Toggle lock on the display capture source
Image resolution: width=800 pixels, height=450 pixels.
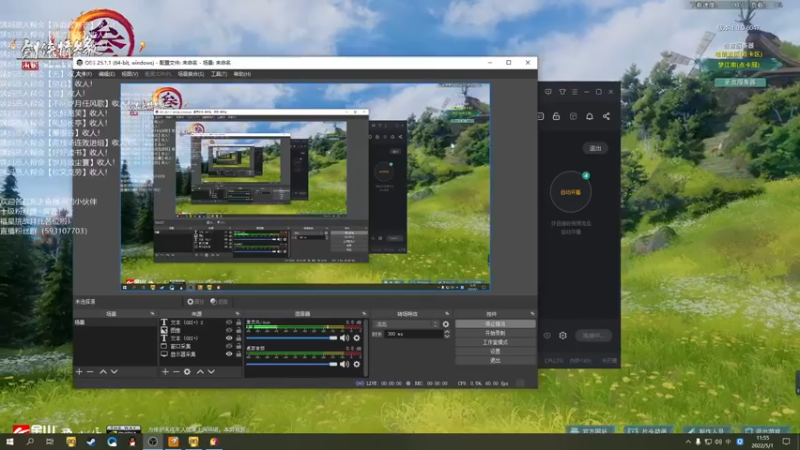click(x=238, y=354)
